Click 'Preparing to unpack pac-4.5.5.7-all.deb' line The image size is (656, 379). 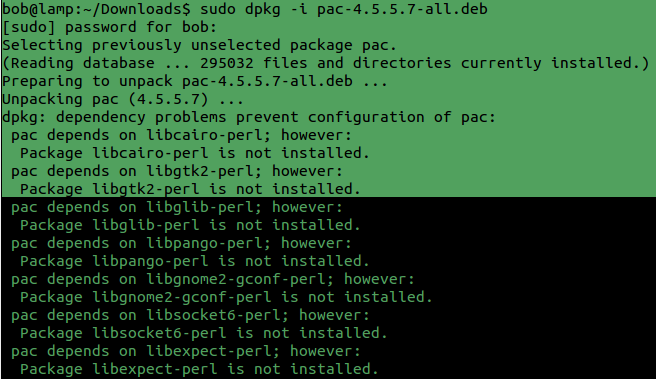tap(195, 81)
